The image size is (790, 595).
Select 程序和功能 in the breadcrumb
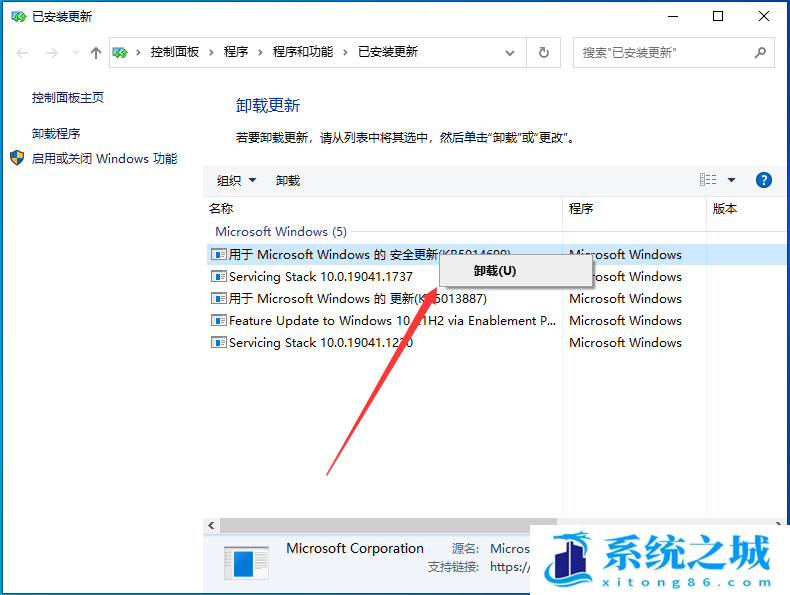(303, 52)
